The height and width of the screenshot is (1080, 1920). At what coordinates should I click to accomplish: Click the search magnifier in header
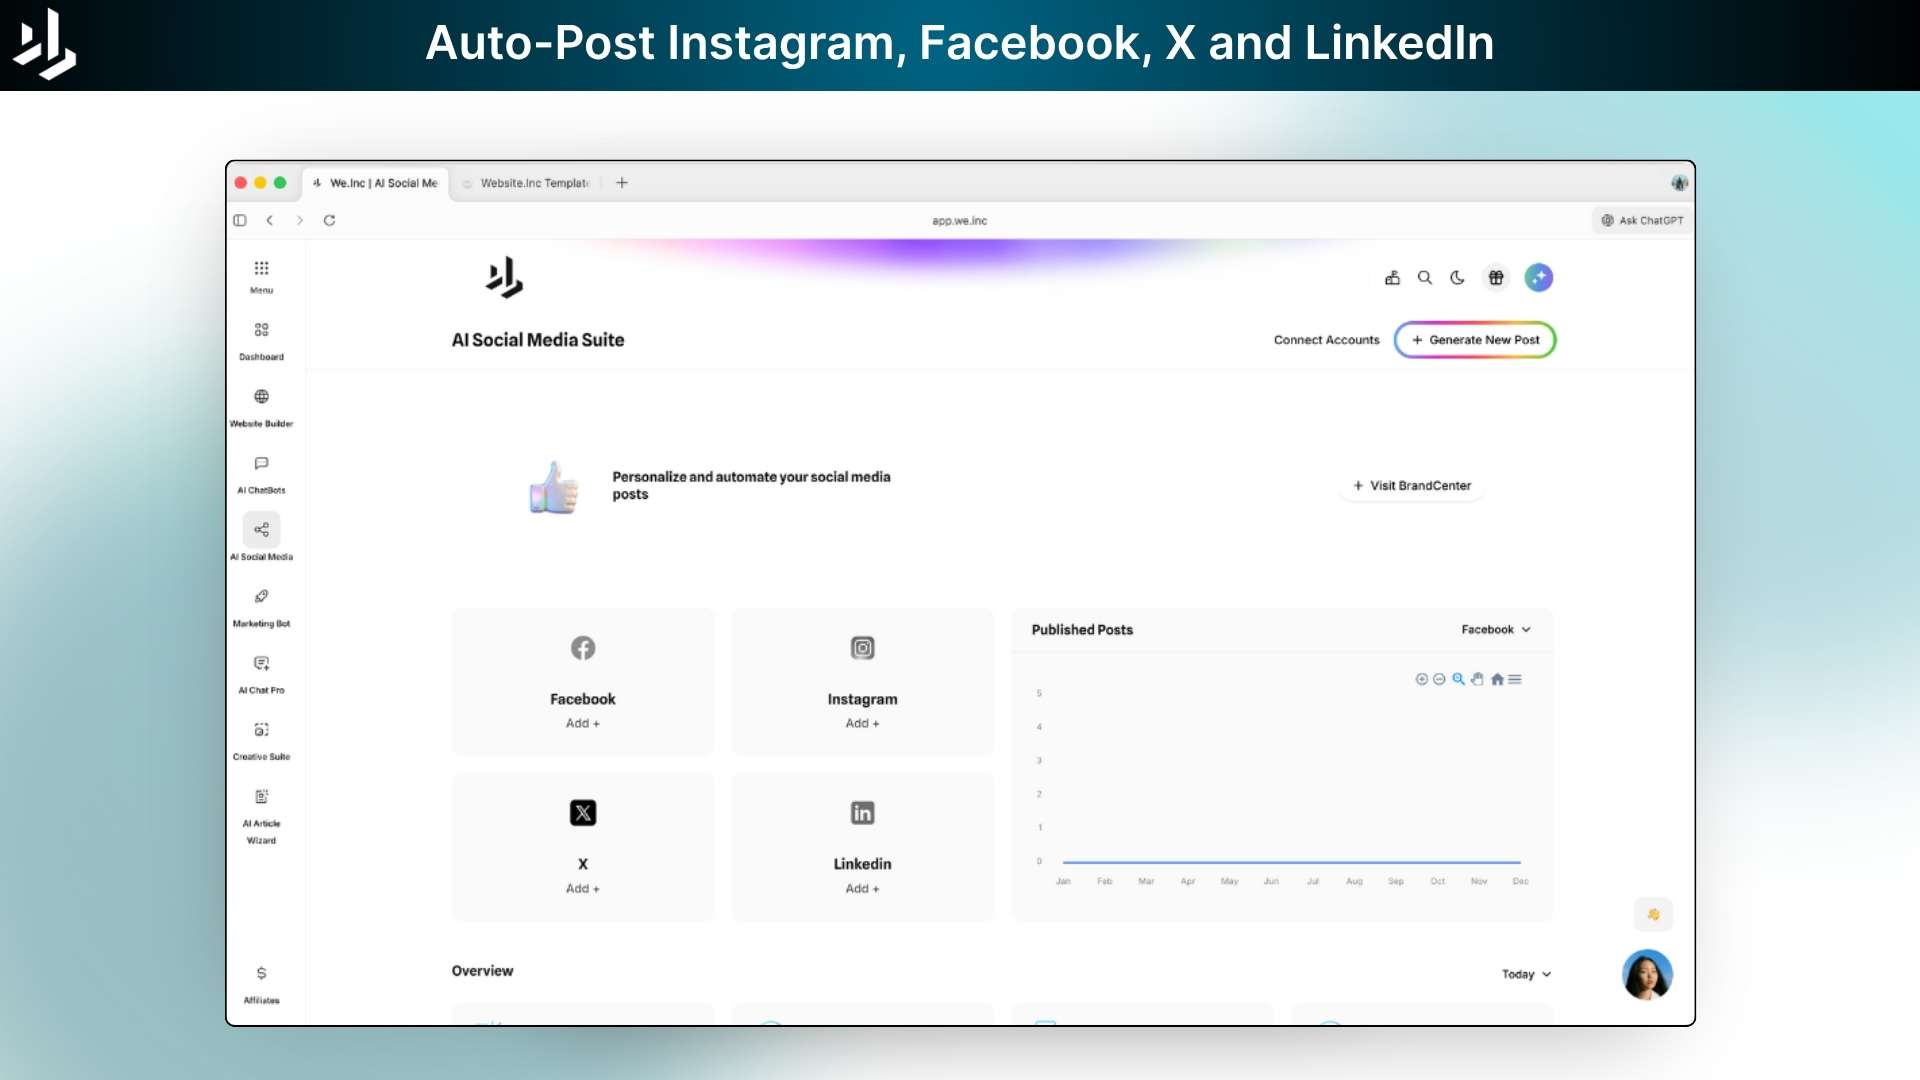(x=1425, y=278)
